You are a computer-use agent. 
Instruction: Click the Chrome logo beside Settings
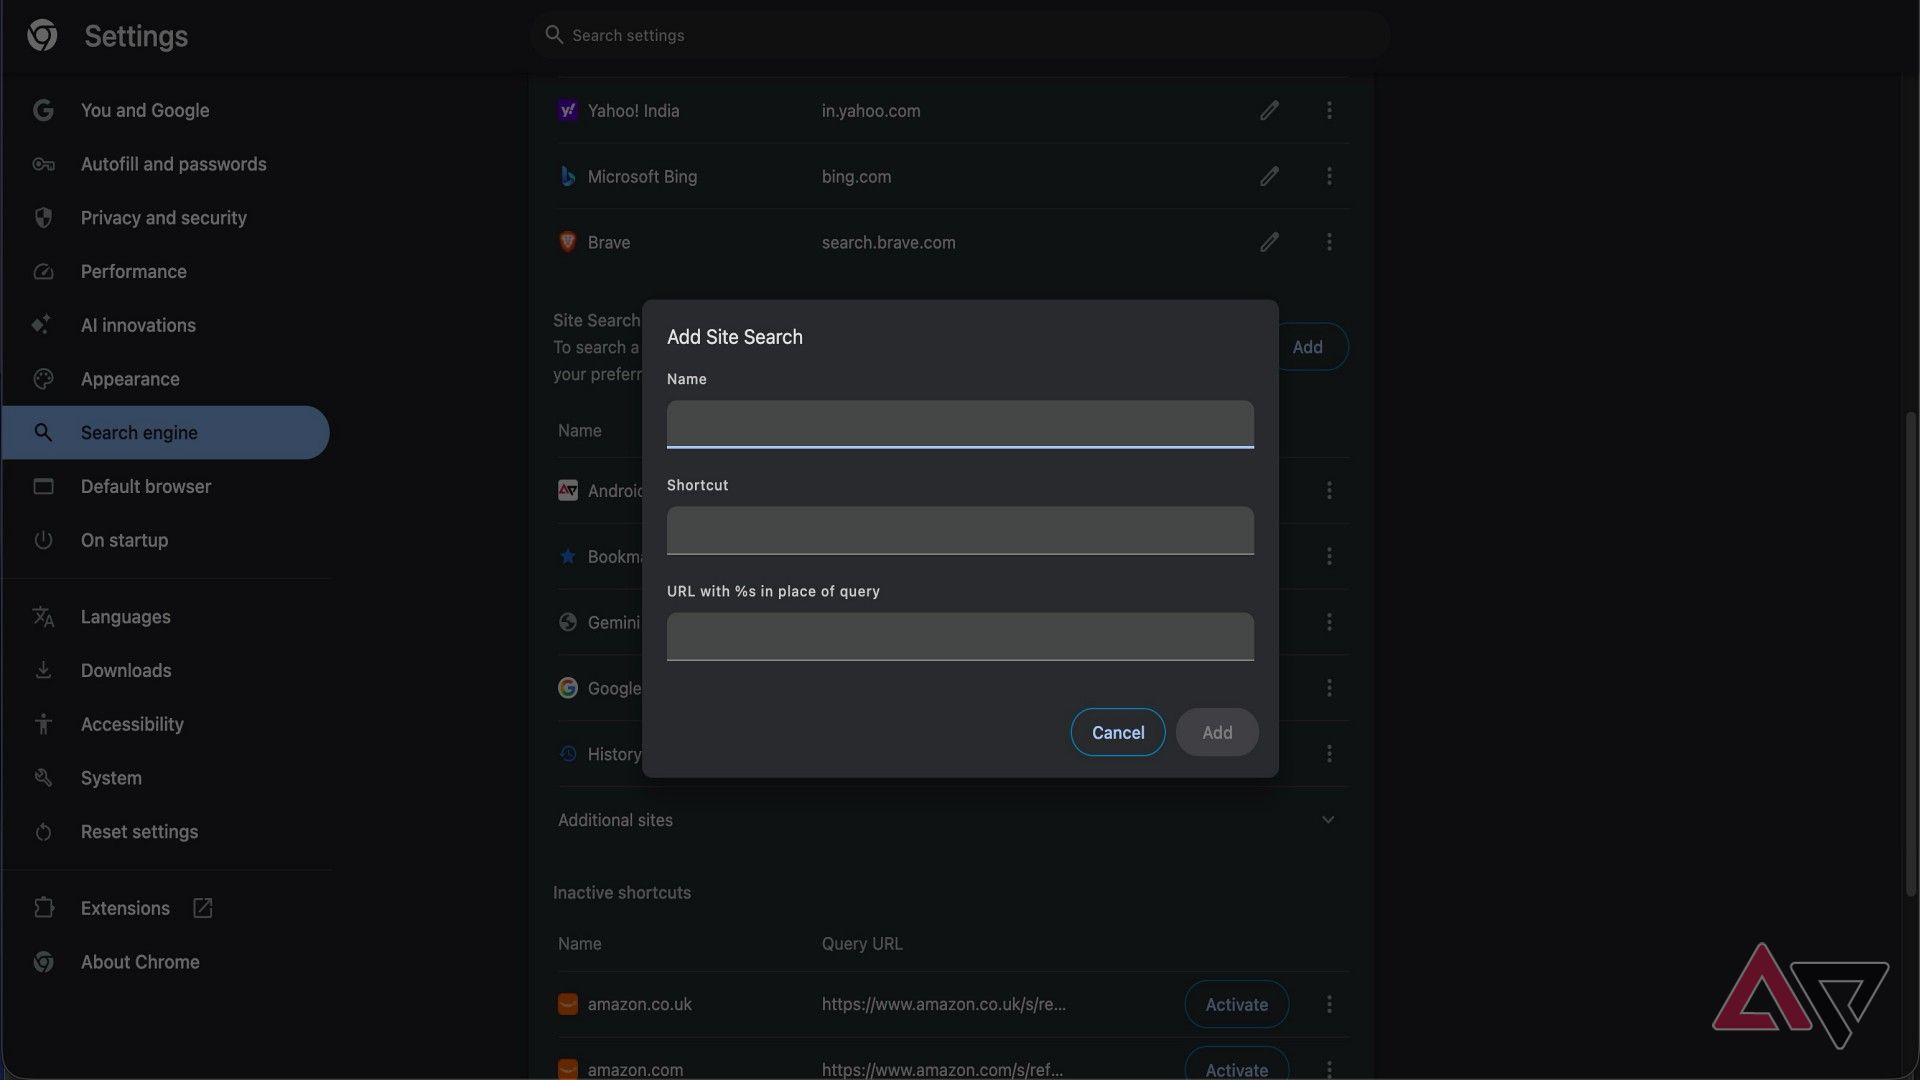tap(42, 36)
